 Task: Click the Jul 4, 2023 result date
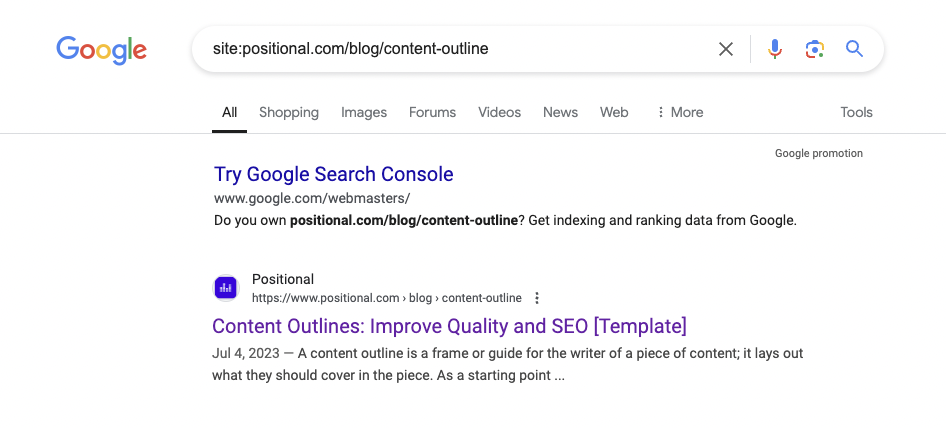[x=246, y=353]
